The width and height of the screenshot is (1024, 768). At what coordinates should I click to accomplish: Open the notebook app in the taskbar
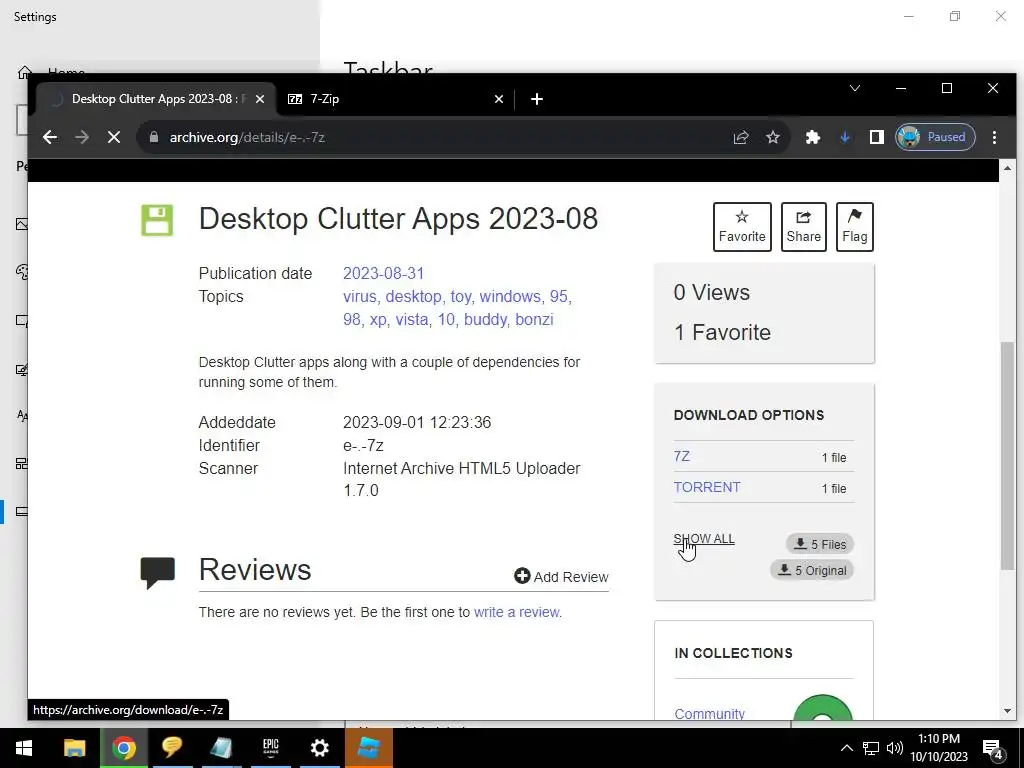(221, 748)
